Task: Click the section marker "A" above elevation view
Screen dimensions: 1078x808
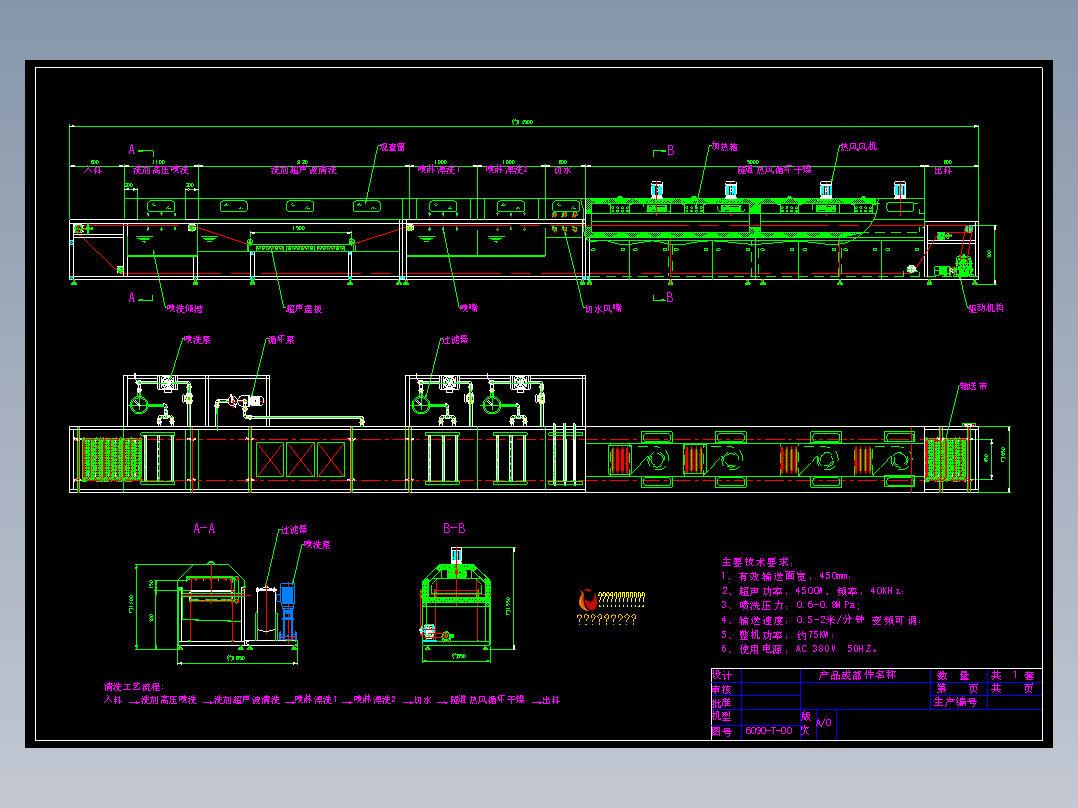Action: coord(132,149)
